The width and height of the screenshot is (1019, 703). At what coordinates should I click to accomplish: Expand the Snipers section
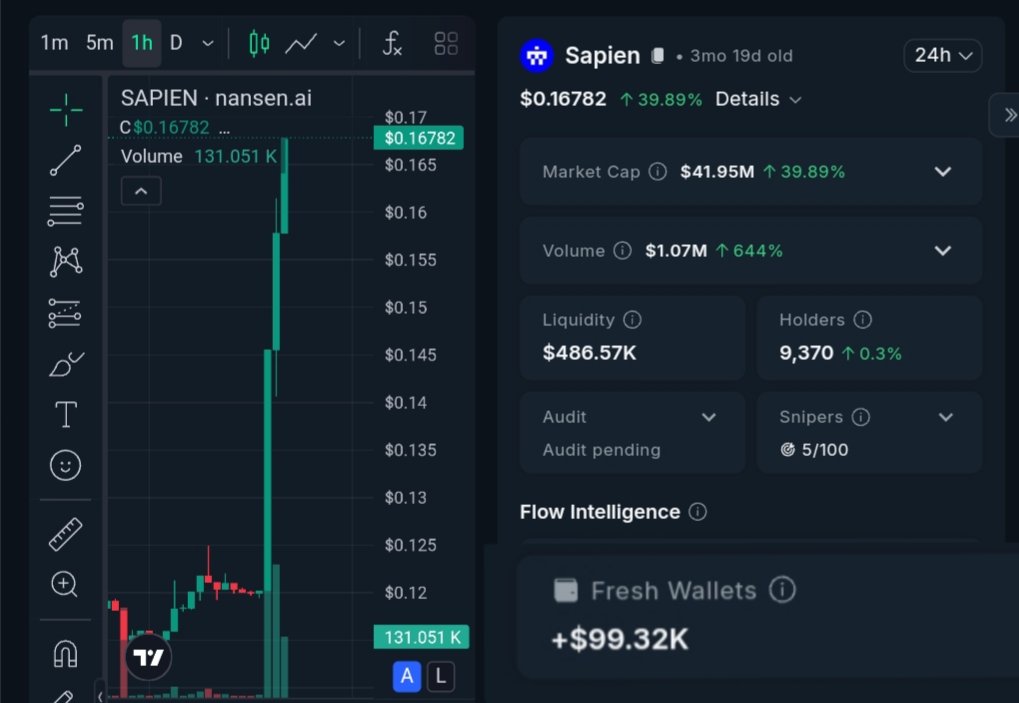tap(946, 417)
